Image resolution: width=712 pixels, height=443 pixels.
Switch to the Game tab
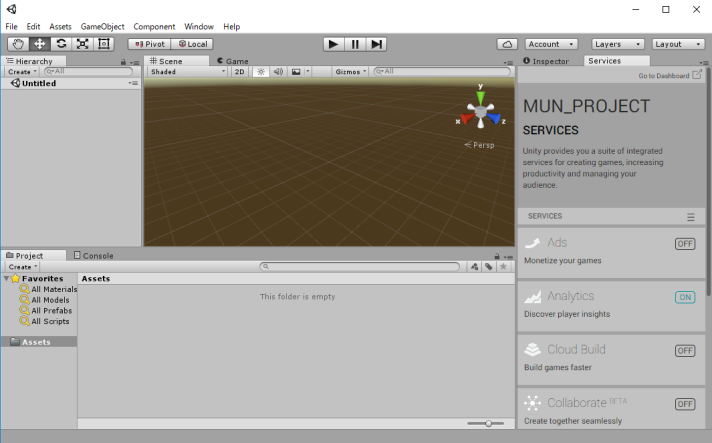coord(232,61)
